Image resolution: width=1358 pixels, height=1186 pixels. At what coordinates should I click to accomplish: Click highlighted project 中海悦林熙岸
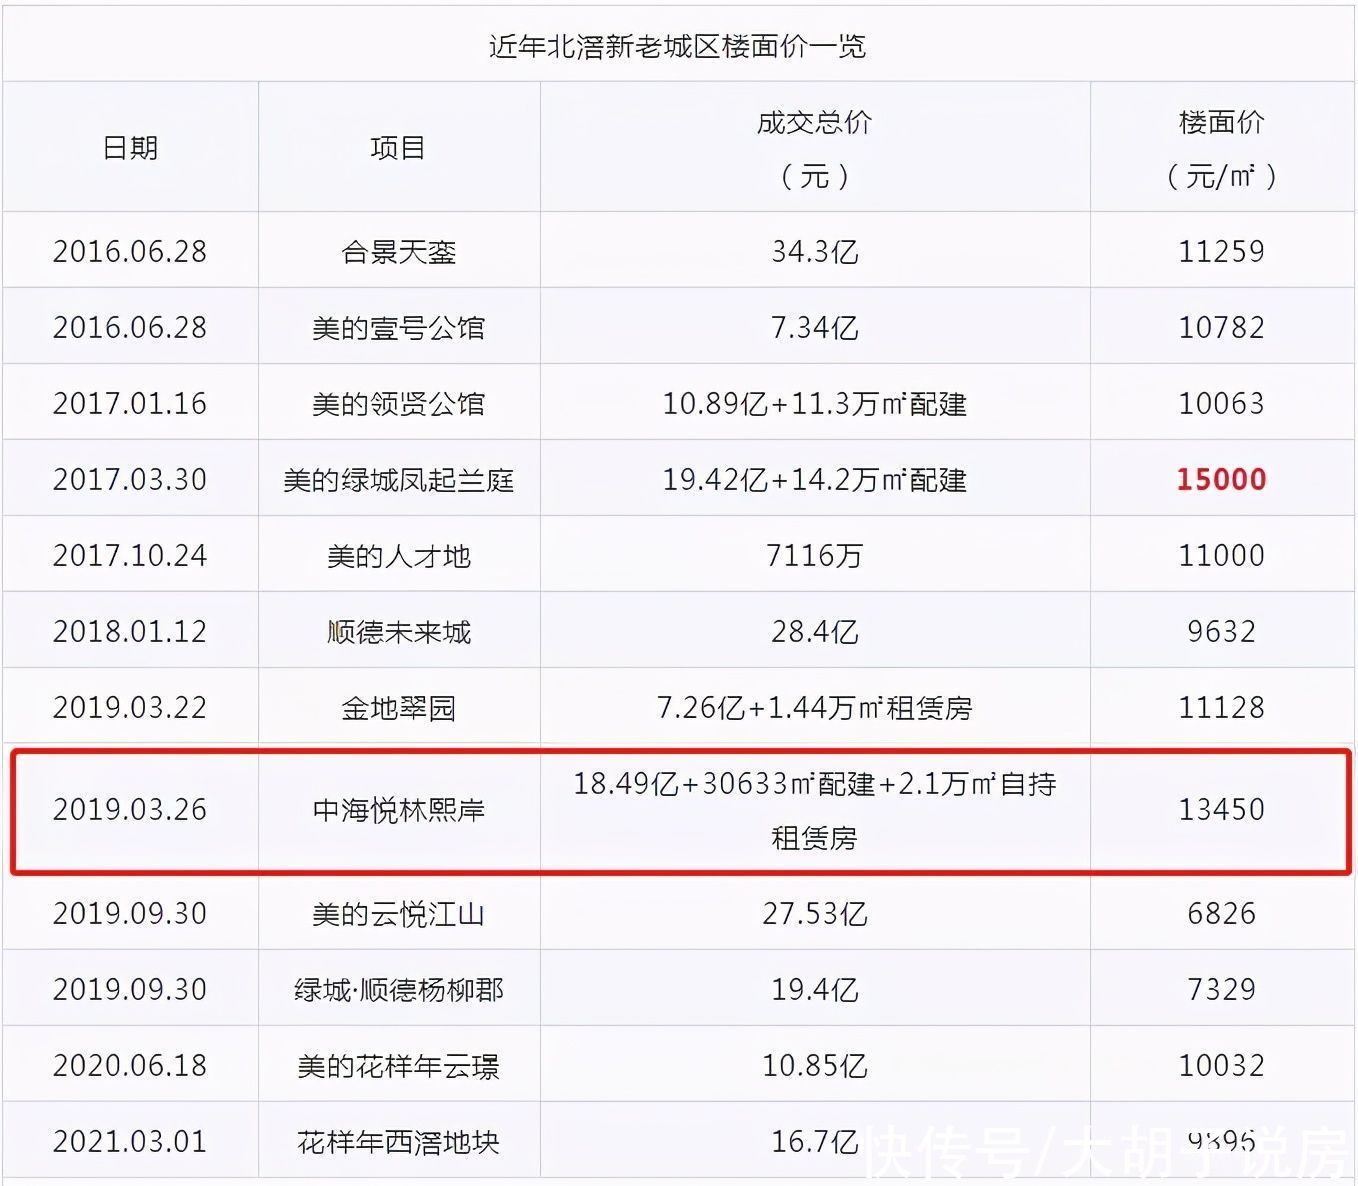click(x=398, y=809)
